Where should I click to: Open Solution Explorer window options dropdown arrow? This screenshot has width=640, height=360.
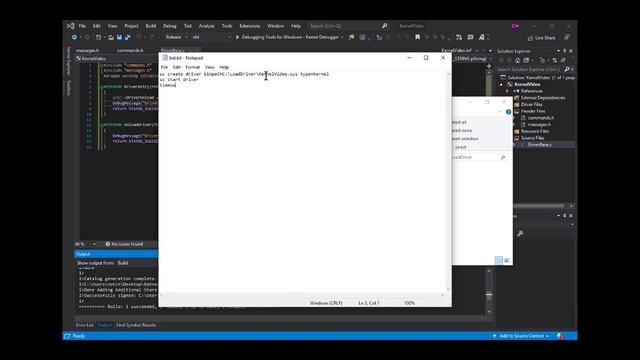coord(558,51)
